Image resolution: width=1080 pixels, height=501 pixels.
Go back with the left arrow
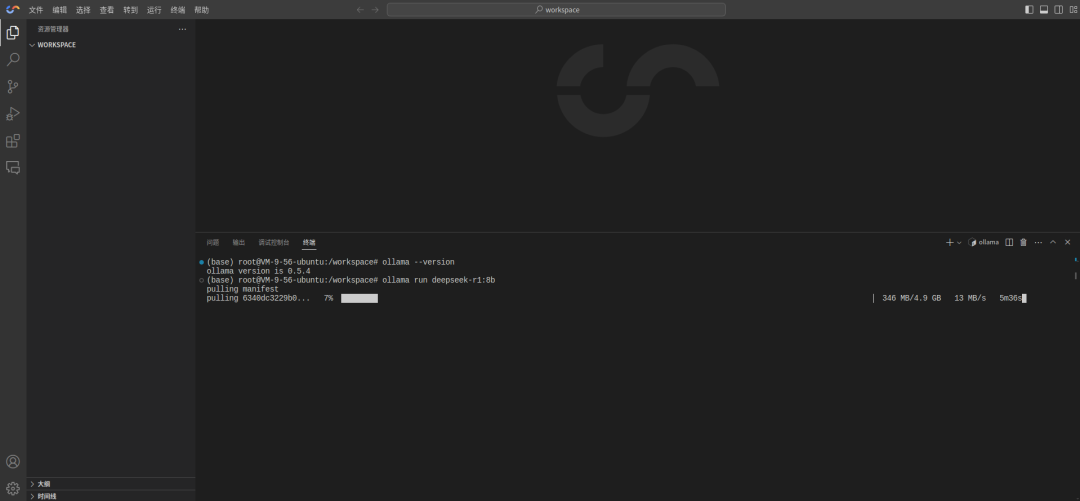tap(360, 10)
